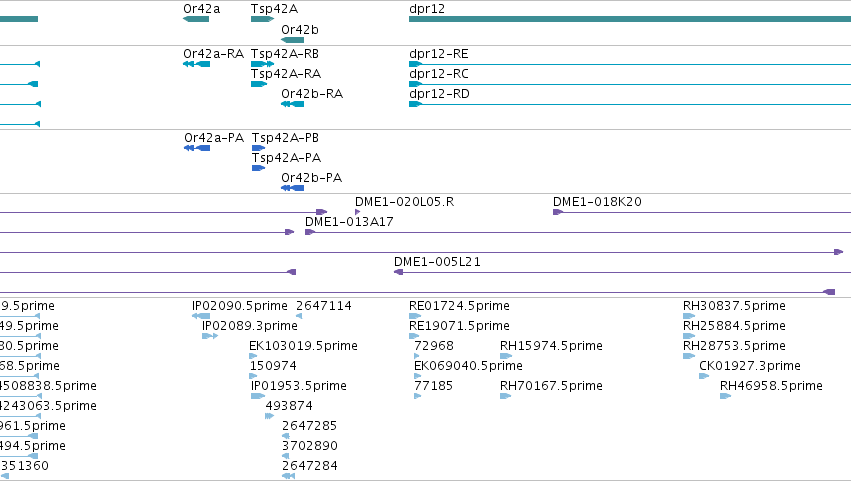Select the Or42b-RA transcript glyph
851x481 pixels.
(x=292, y=104)
